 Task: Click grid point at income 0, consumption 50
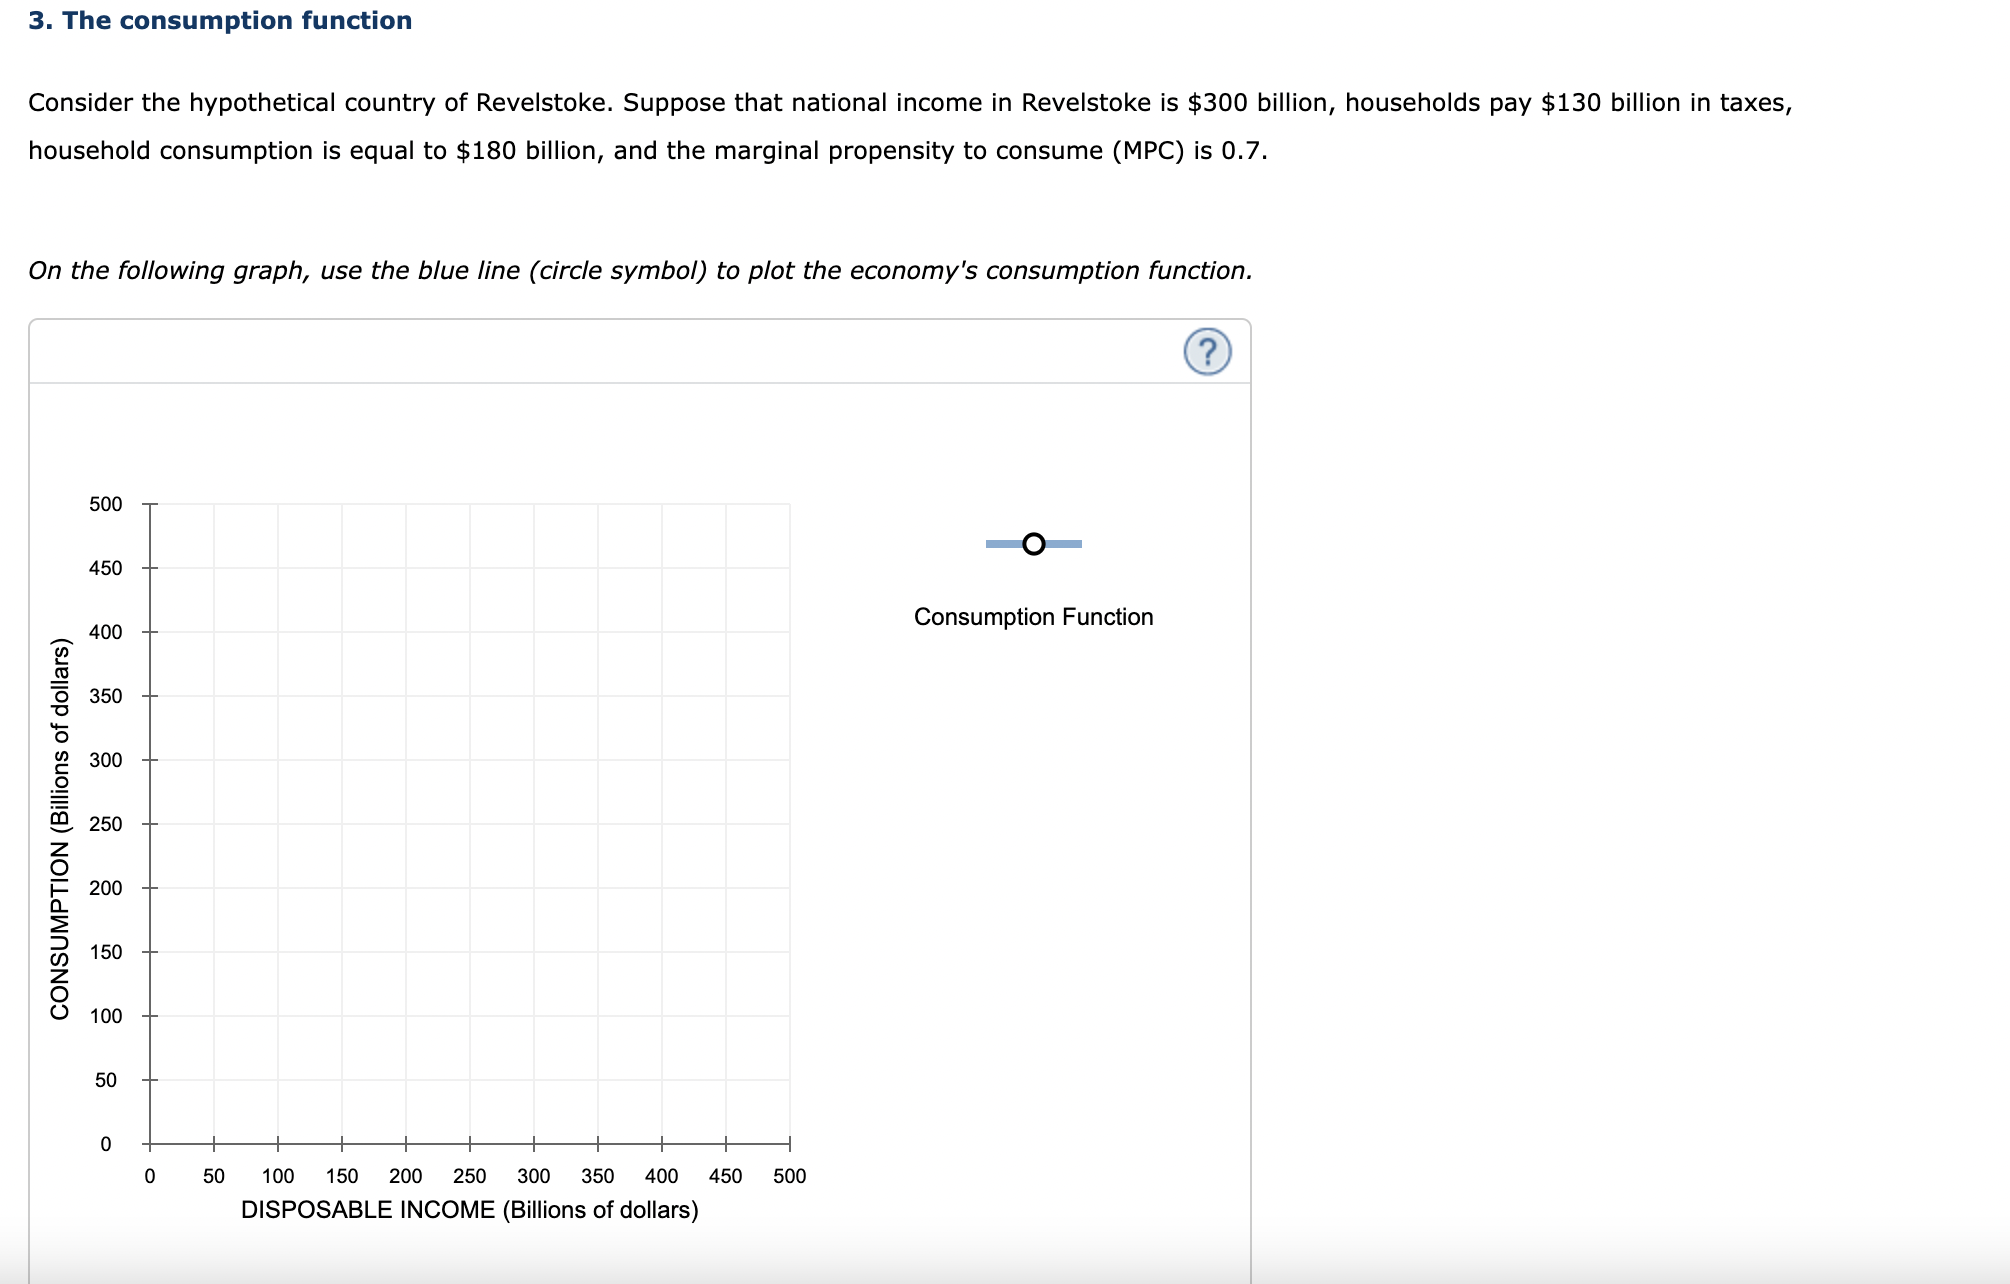150,1080
